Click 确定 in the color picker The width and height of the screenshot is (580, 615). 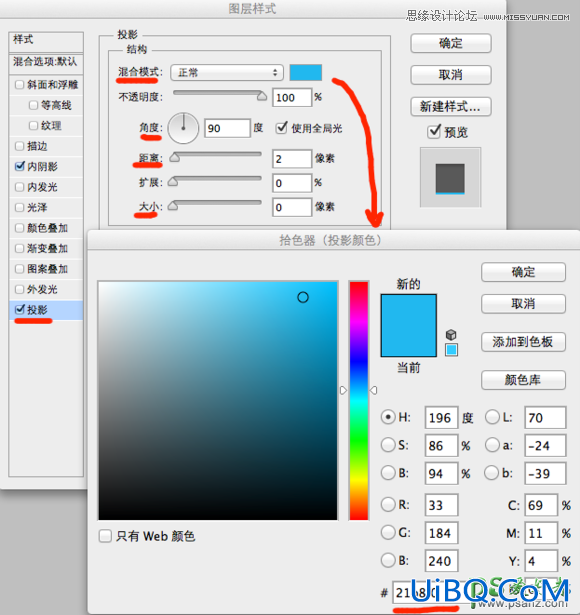coord(523,272)
